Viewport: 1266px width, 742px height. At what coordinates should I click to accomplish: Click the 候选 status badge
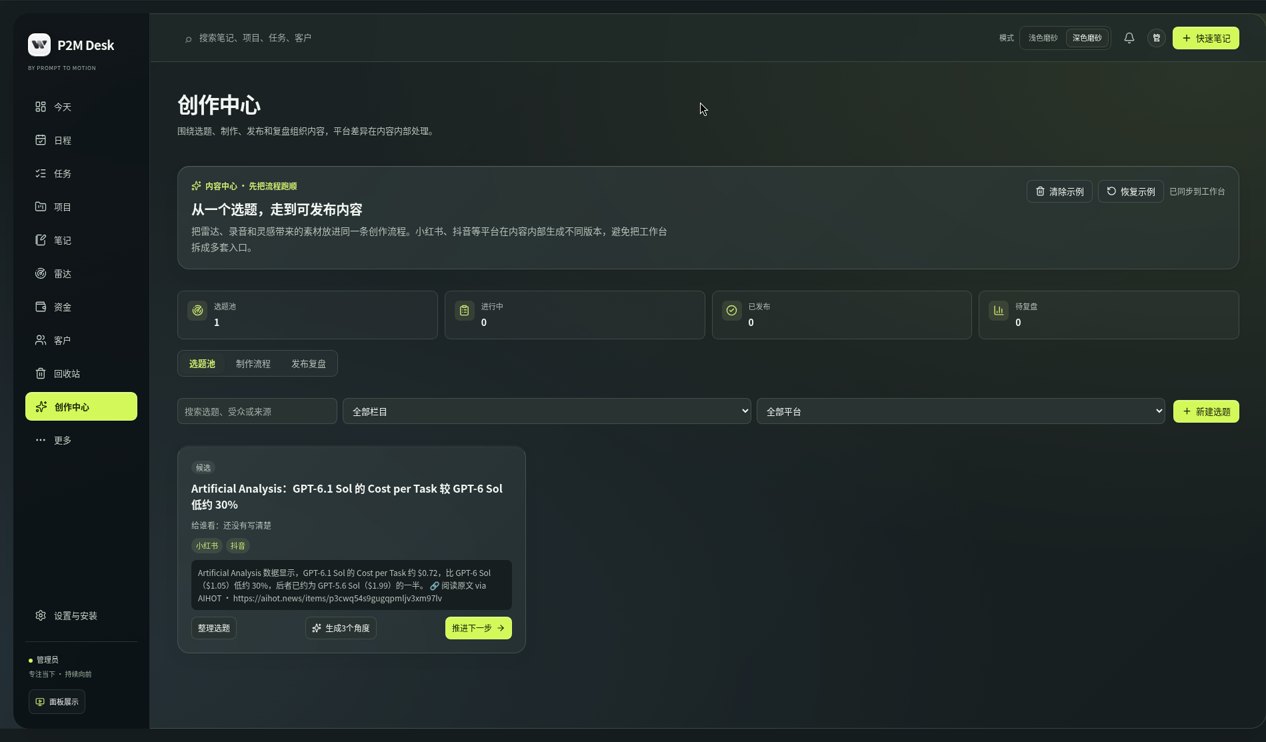[203, 467]
